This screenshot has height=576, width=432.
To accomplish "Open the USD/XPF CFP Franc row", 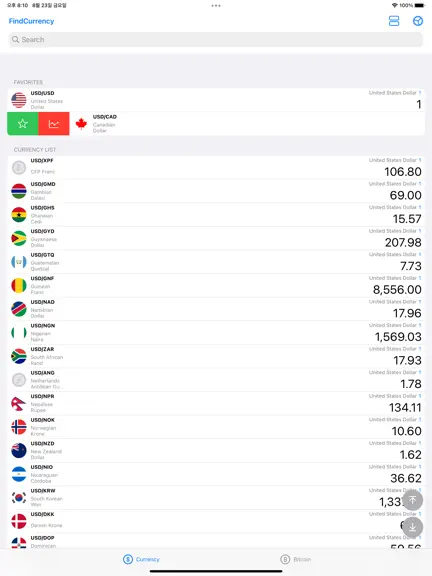I will (216, 168).
